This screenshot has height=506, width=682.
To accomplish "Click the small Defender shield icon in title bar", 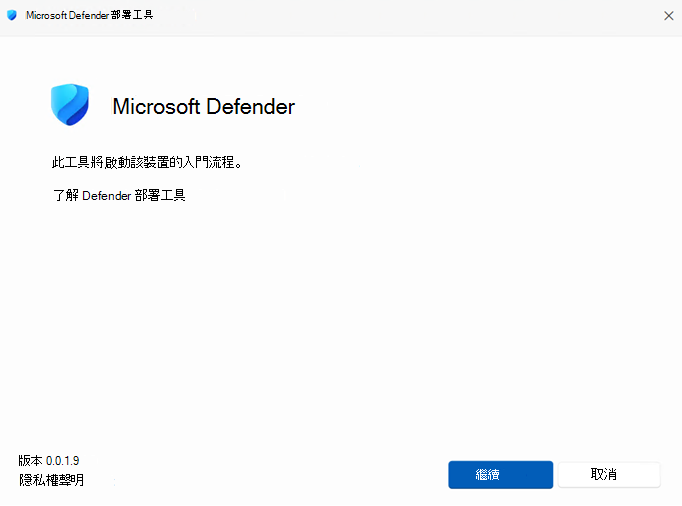I will point(12,15).
